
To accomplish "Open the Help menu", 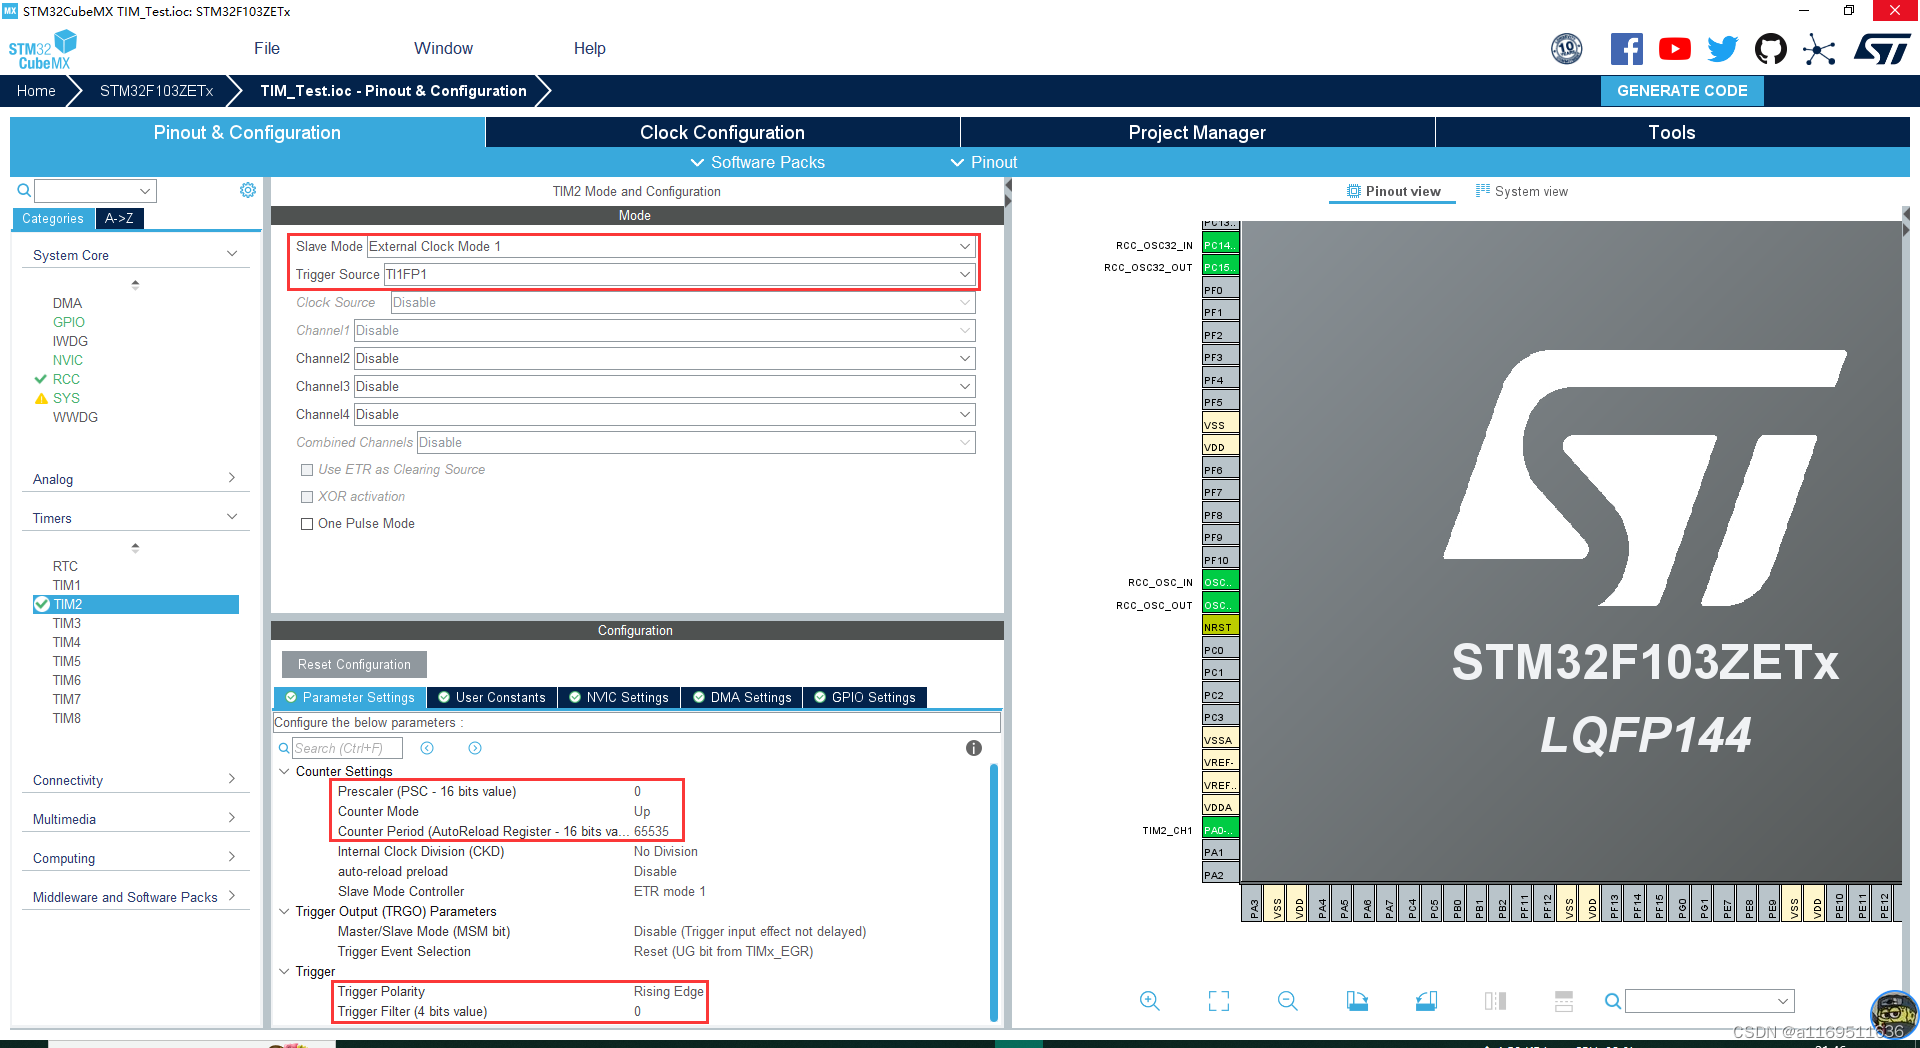I will [590, 48].
